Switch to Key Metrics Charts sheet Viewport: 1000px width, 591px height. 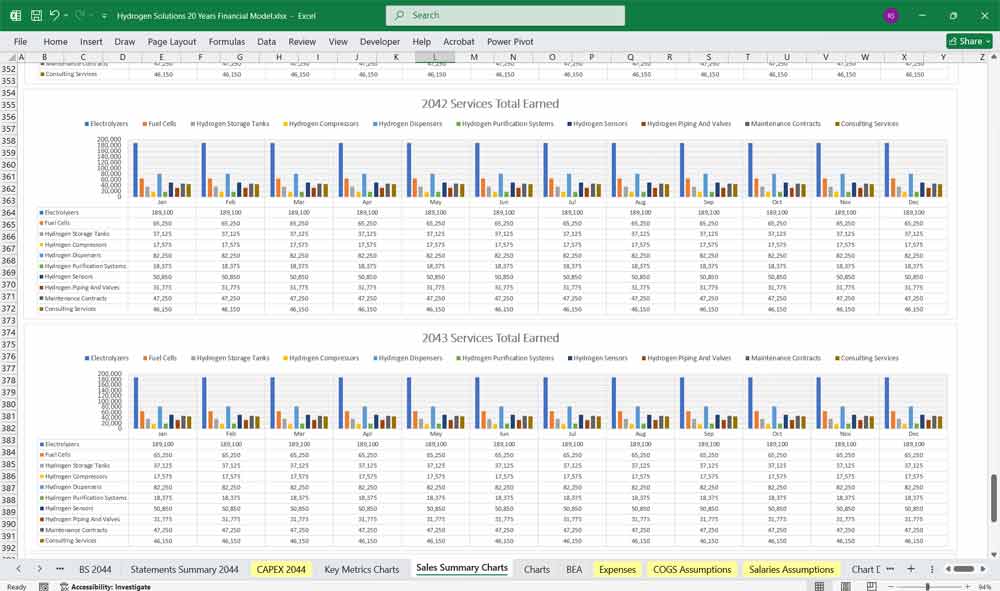(361, 569)
